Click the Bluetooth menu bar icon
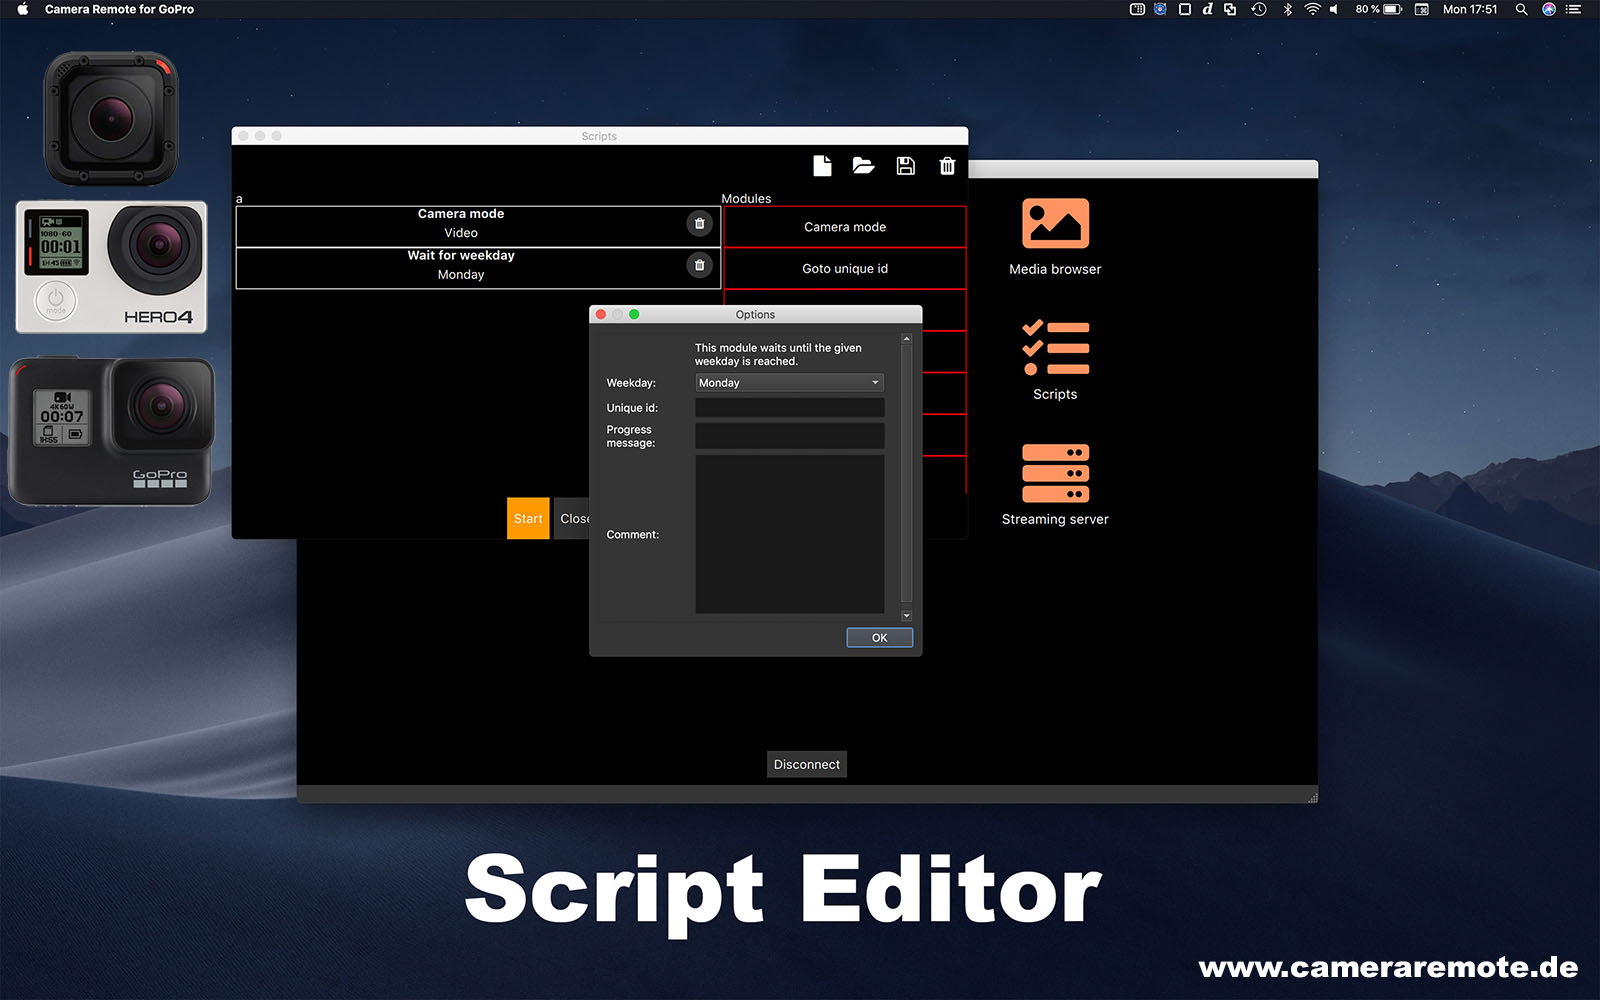The height and width of the screenshot is (1000, 1600). [1287, 9]
